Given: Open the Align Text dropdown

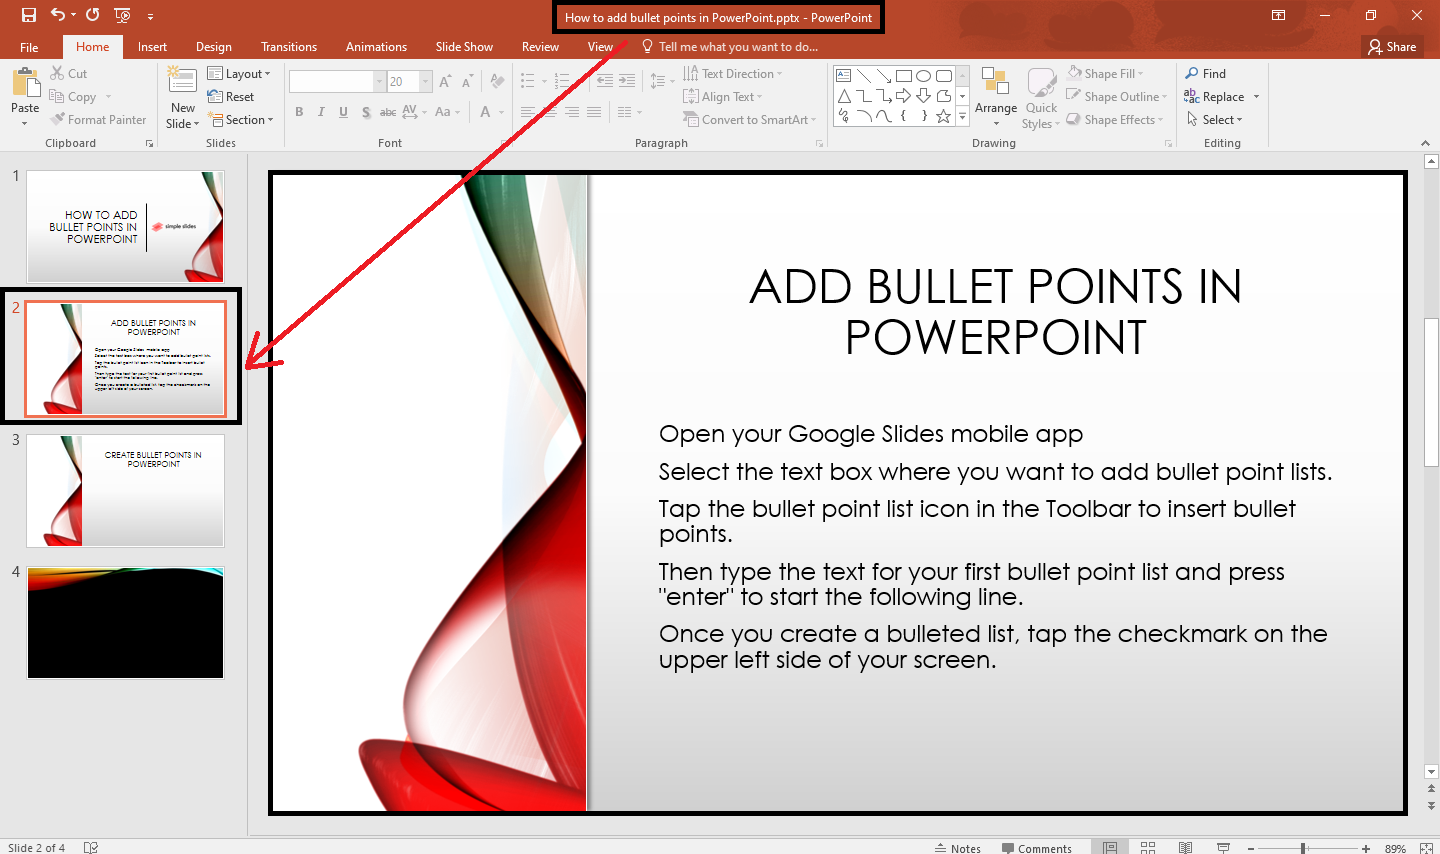Looking at the screenshot, I should click(723, 97).
